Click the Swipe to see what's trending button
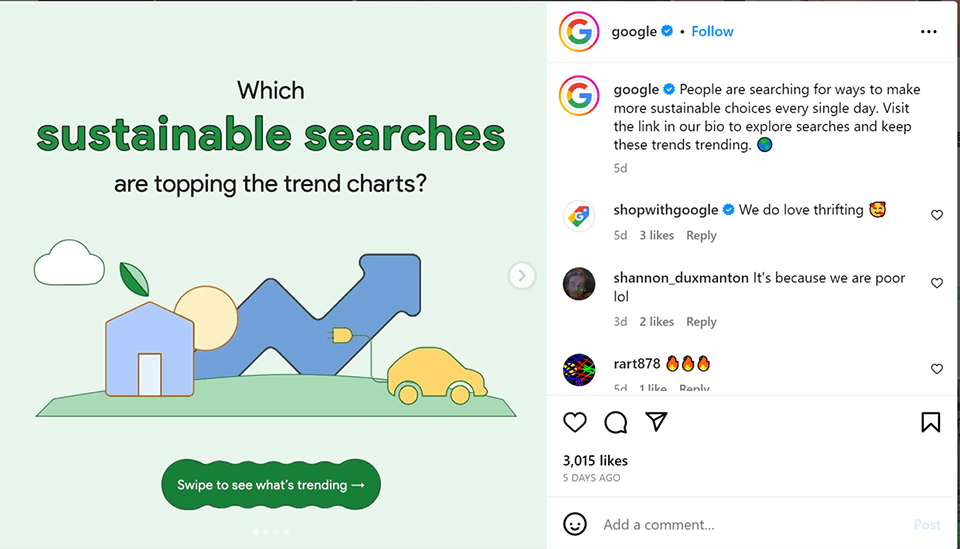This screenshot has width=960, height=549. (x=271, y=485)
